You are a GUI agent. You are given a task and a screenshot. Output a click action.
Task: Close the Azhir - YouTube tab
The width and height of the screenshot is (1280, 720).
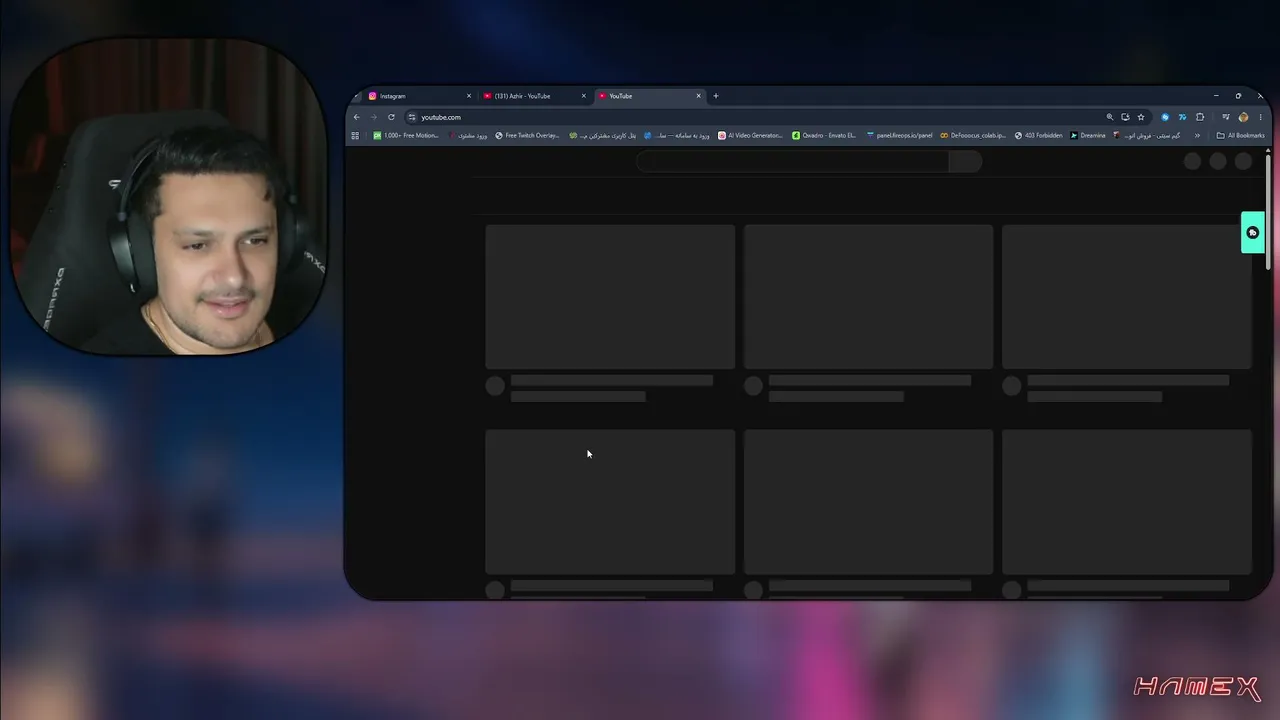(x=584, y=96)
